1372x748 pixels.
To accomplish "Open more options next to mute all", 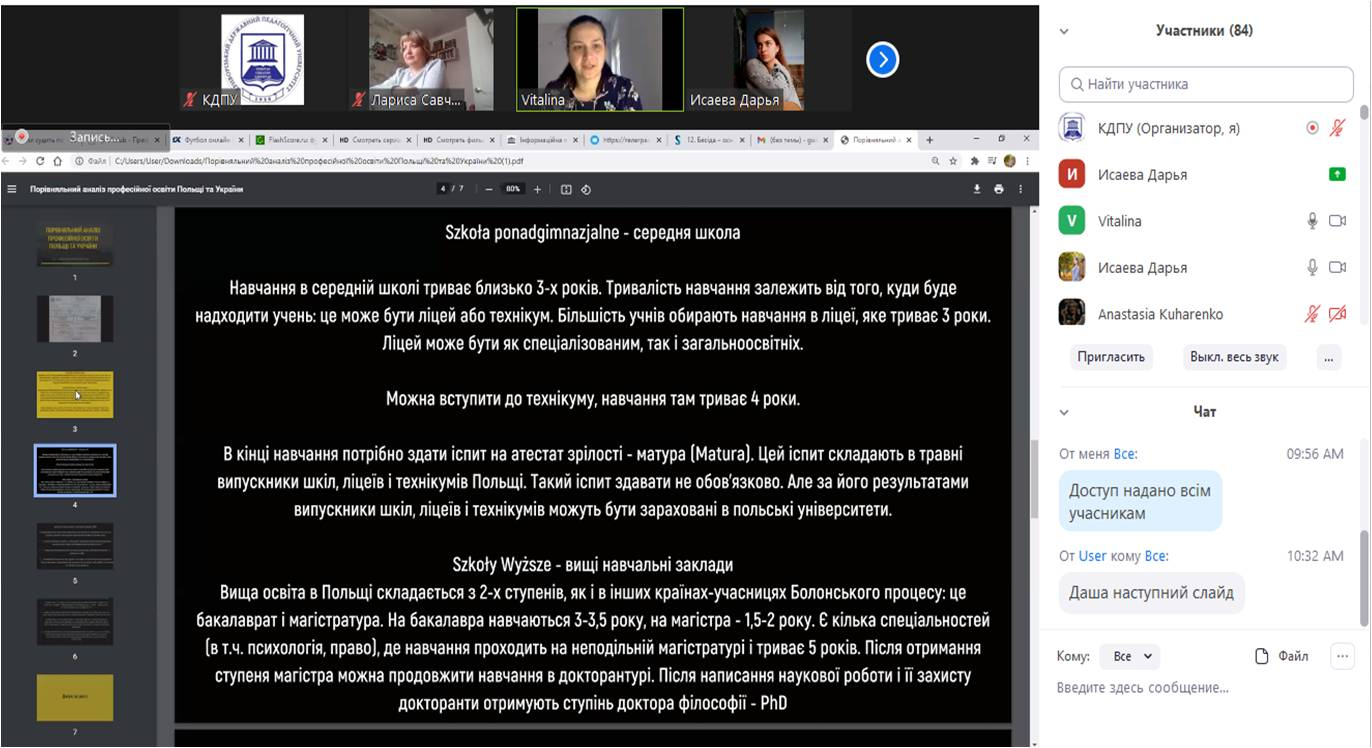I will [1328, 357].
